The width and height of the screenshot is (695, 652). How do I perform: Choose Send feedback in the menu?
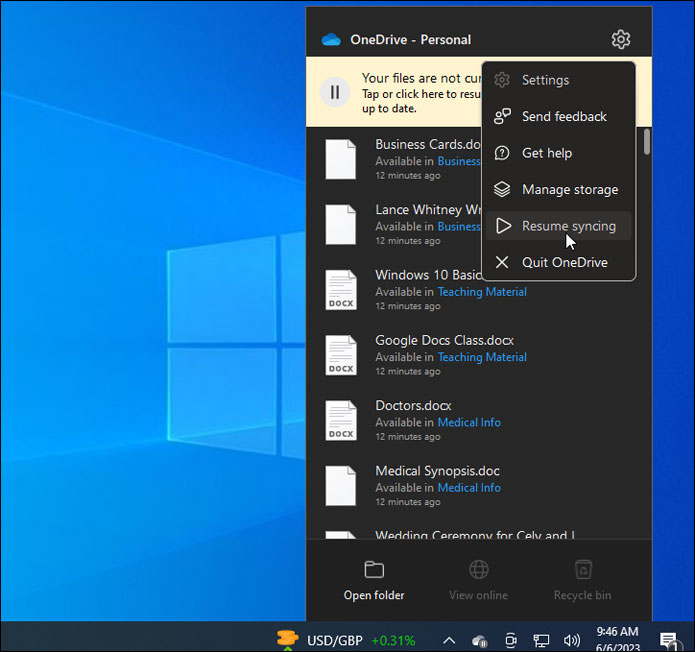(563, 117)
